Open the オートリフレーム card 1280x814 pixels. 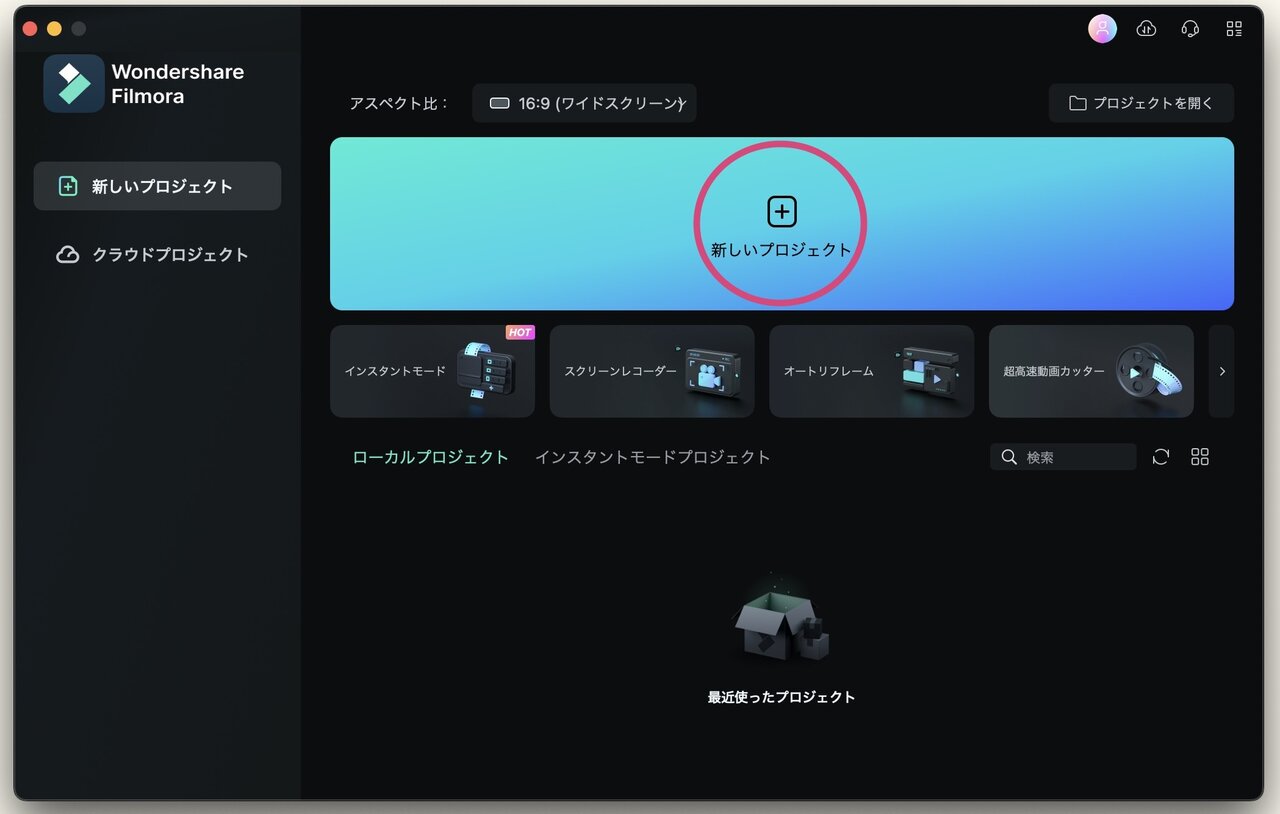click(x=871, y=371)
